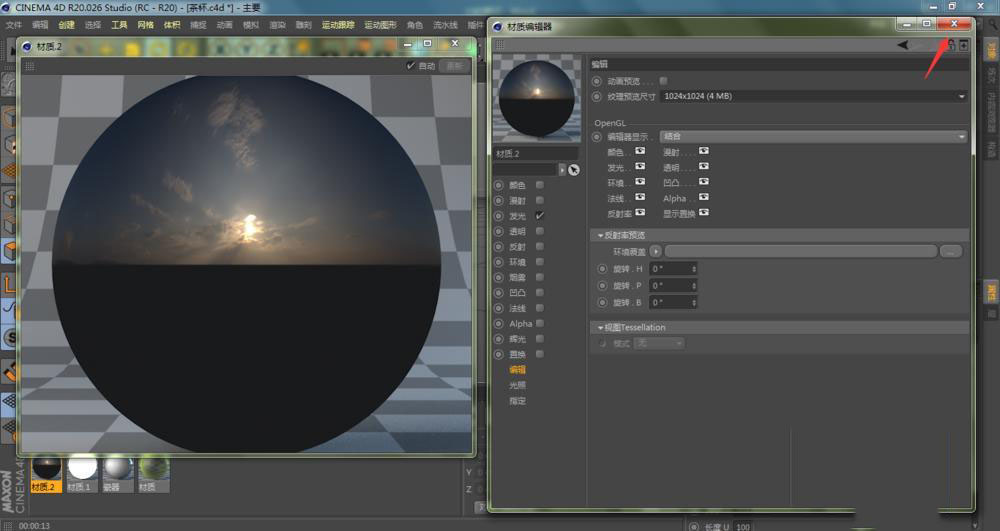Click the arrow button beside the layer field
The height and width of the screenshot is (531, 1000).
point(562,170)
